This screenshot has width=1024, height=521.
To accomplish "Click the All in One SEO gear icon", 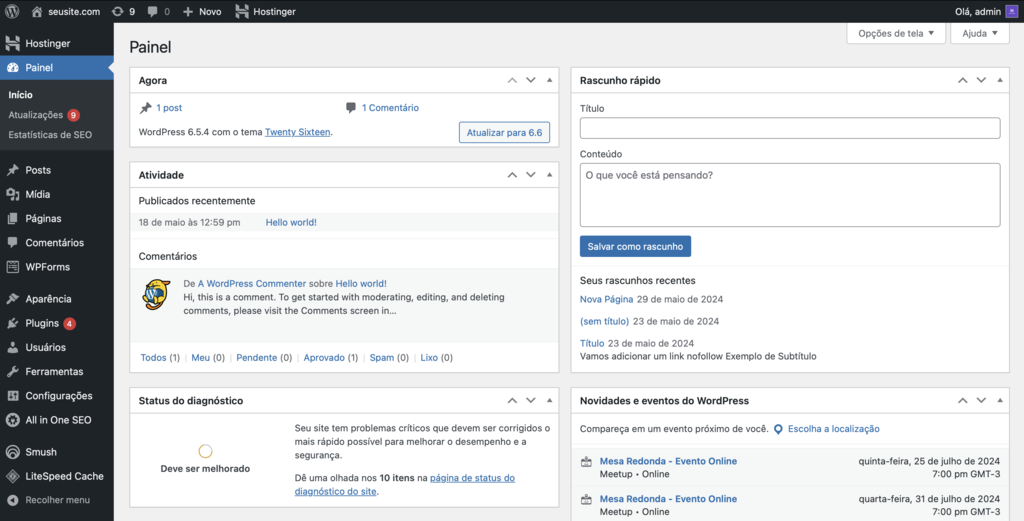I will pos(12,420).
